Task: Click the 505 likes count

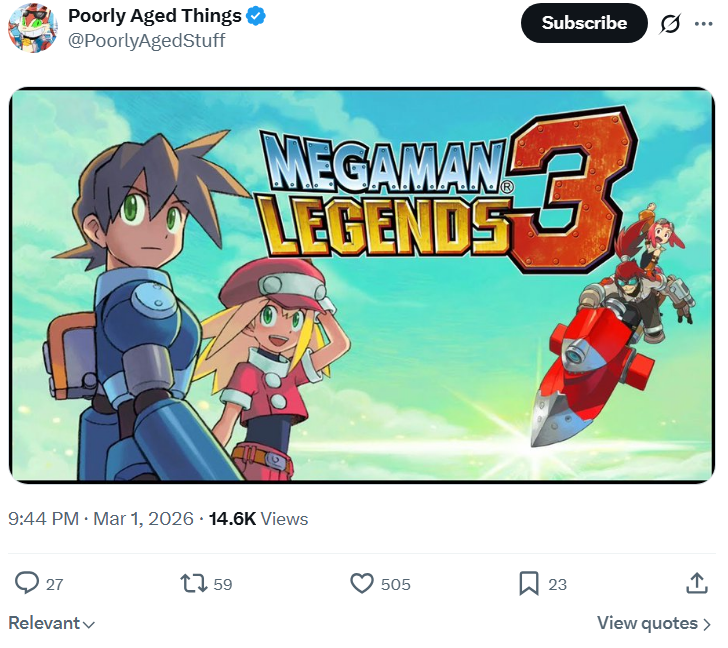Action: click(395, 584)
